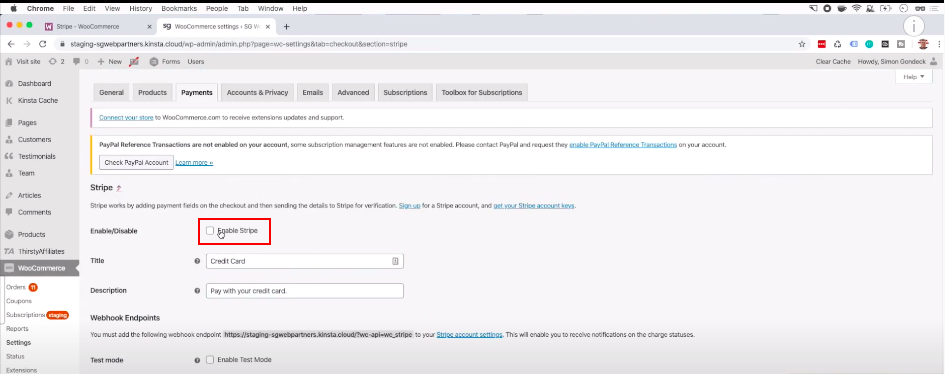Click the macOS Wi-Fi status icon
The width and height of the screenshot is (945, 374).
[x=856, y=8]
